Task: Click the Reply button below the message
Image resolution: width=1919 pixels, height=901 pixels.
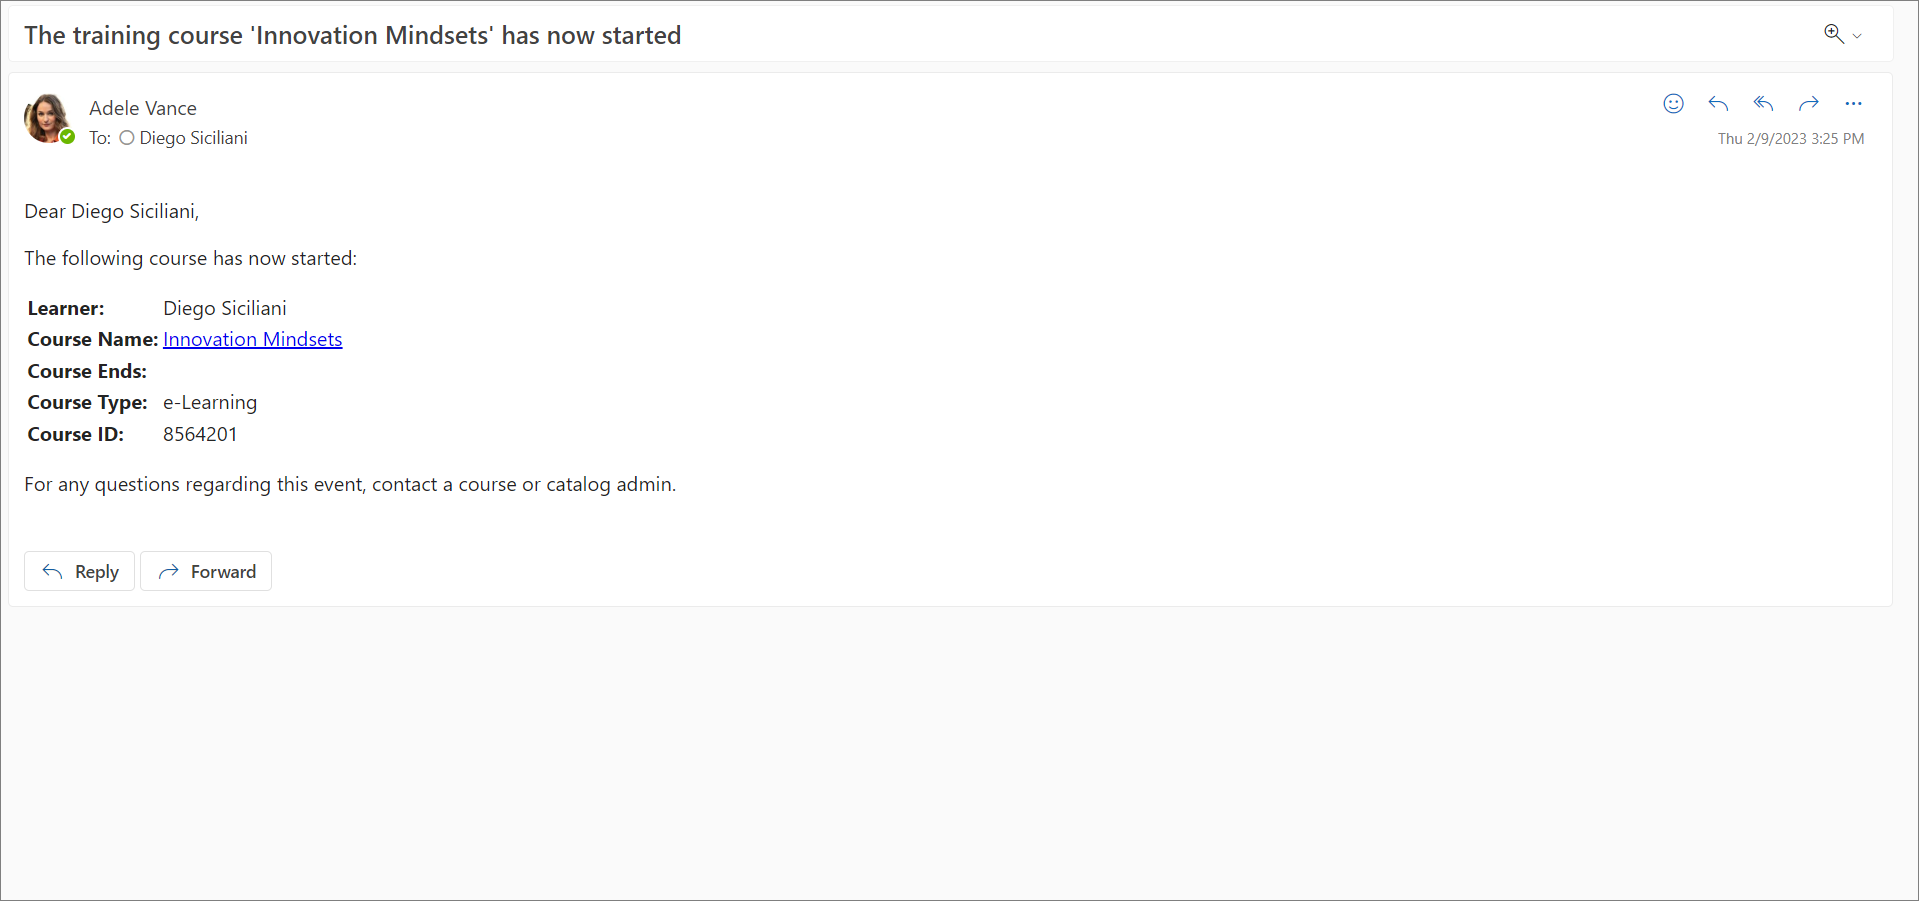Action: [79, 571]
